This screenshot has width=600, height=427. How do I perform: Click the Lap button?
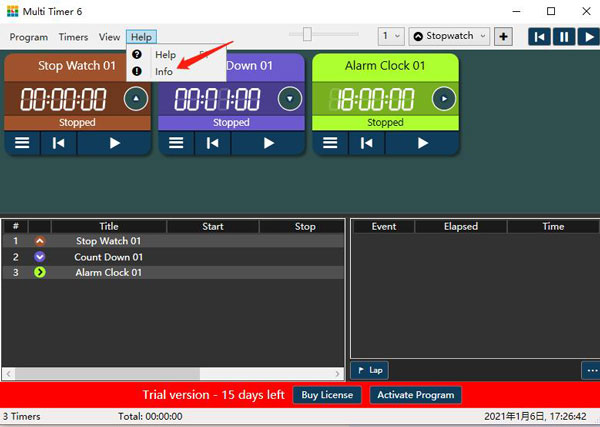[370, 370]
